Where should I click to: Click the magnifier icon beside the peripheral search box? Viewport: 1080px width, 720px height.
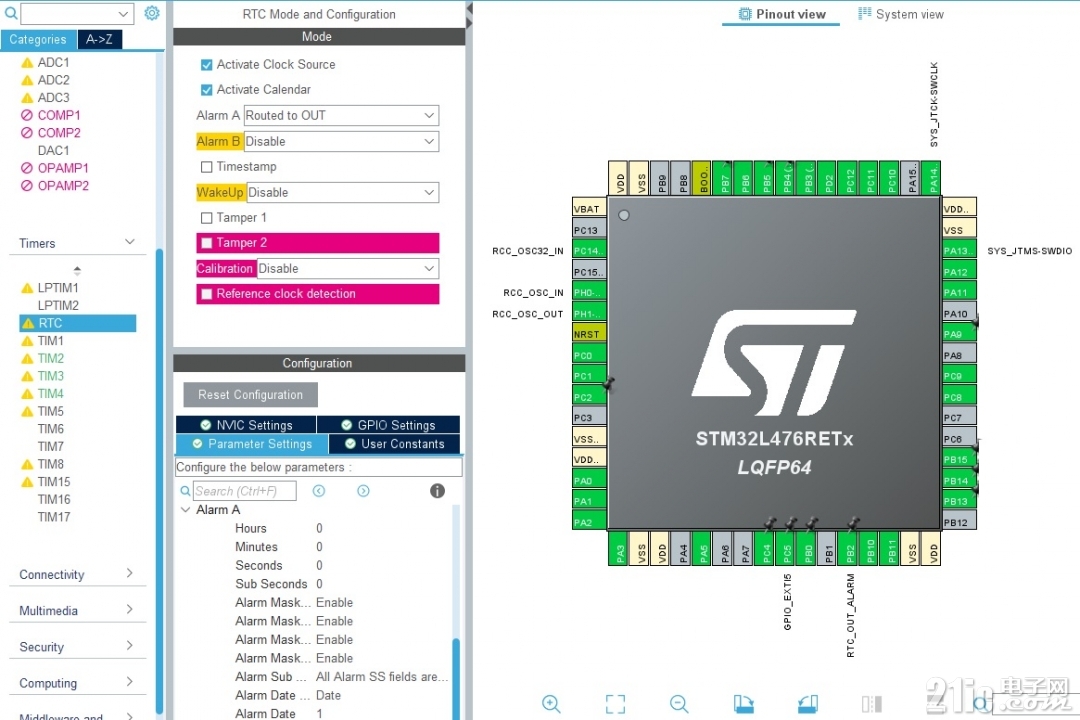[10, 13]
